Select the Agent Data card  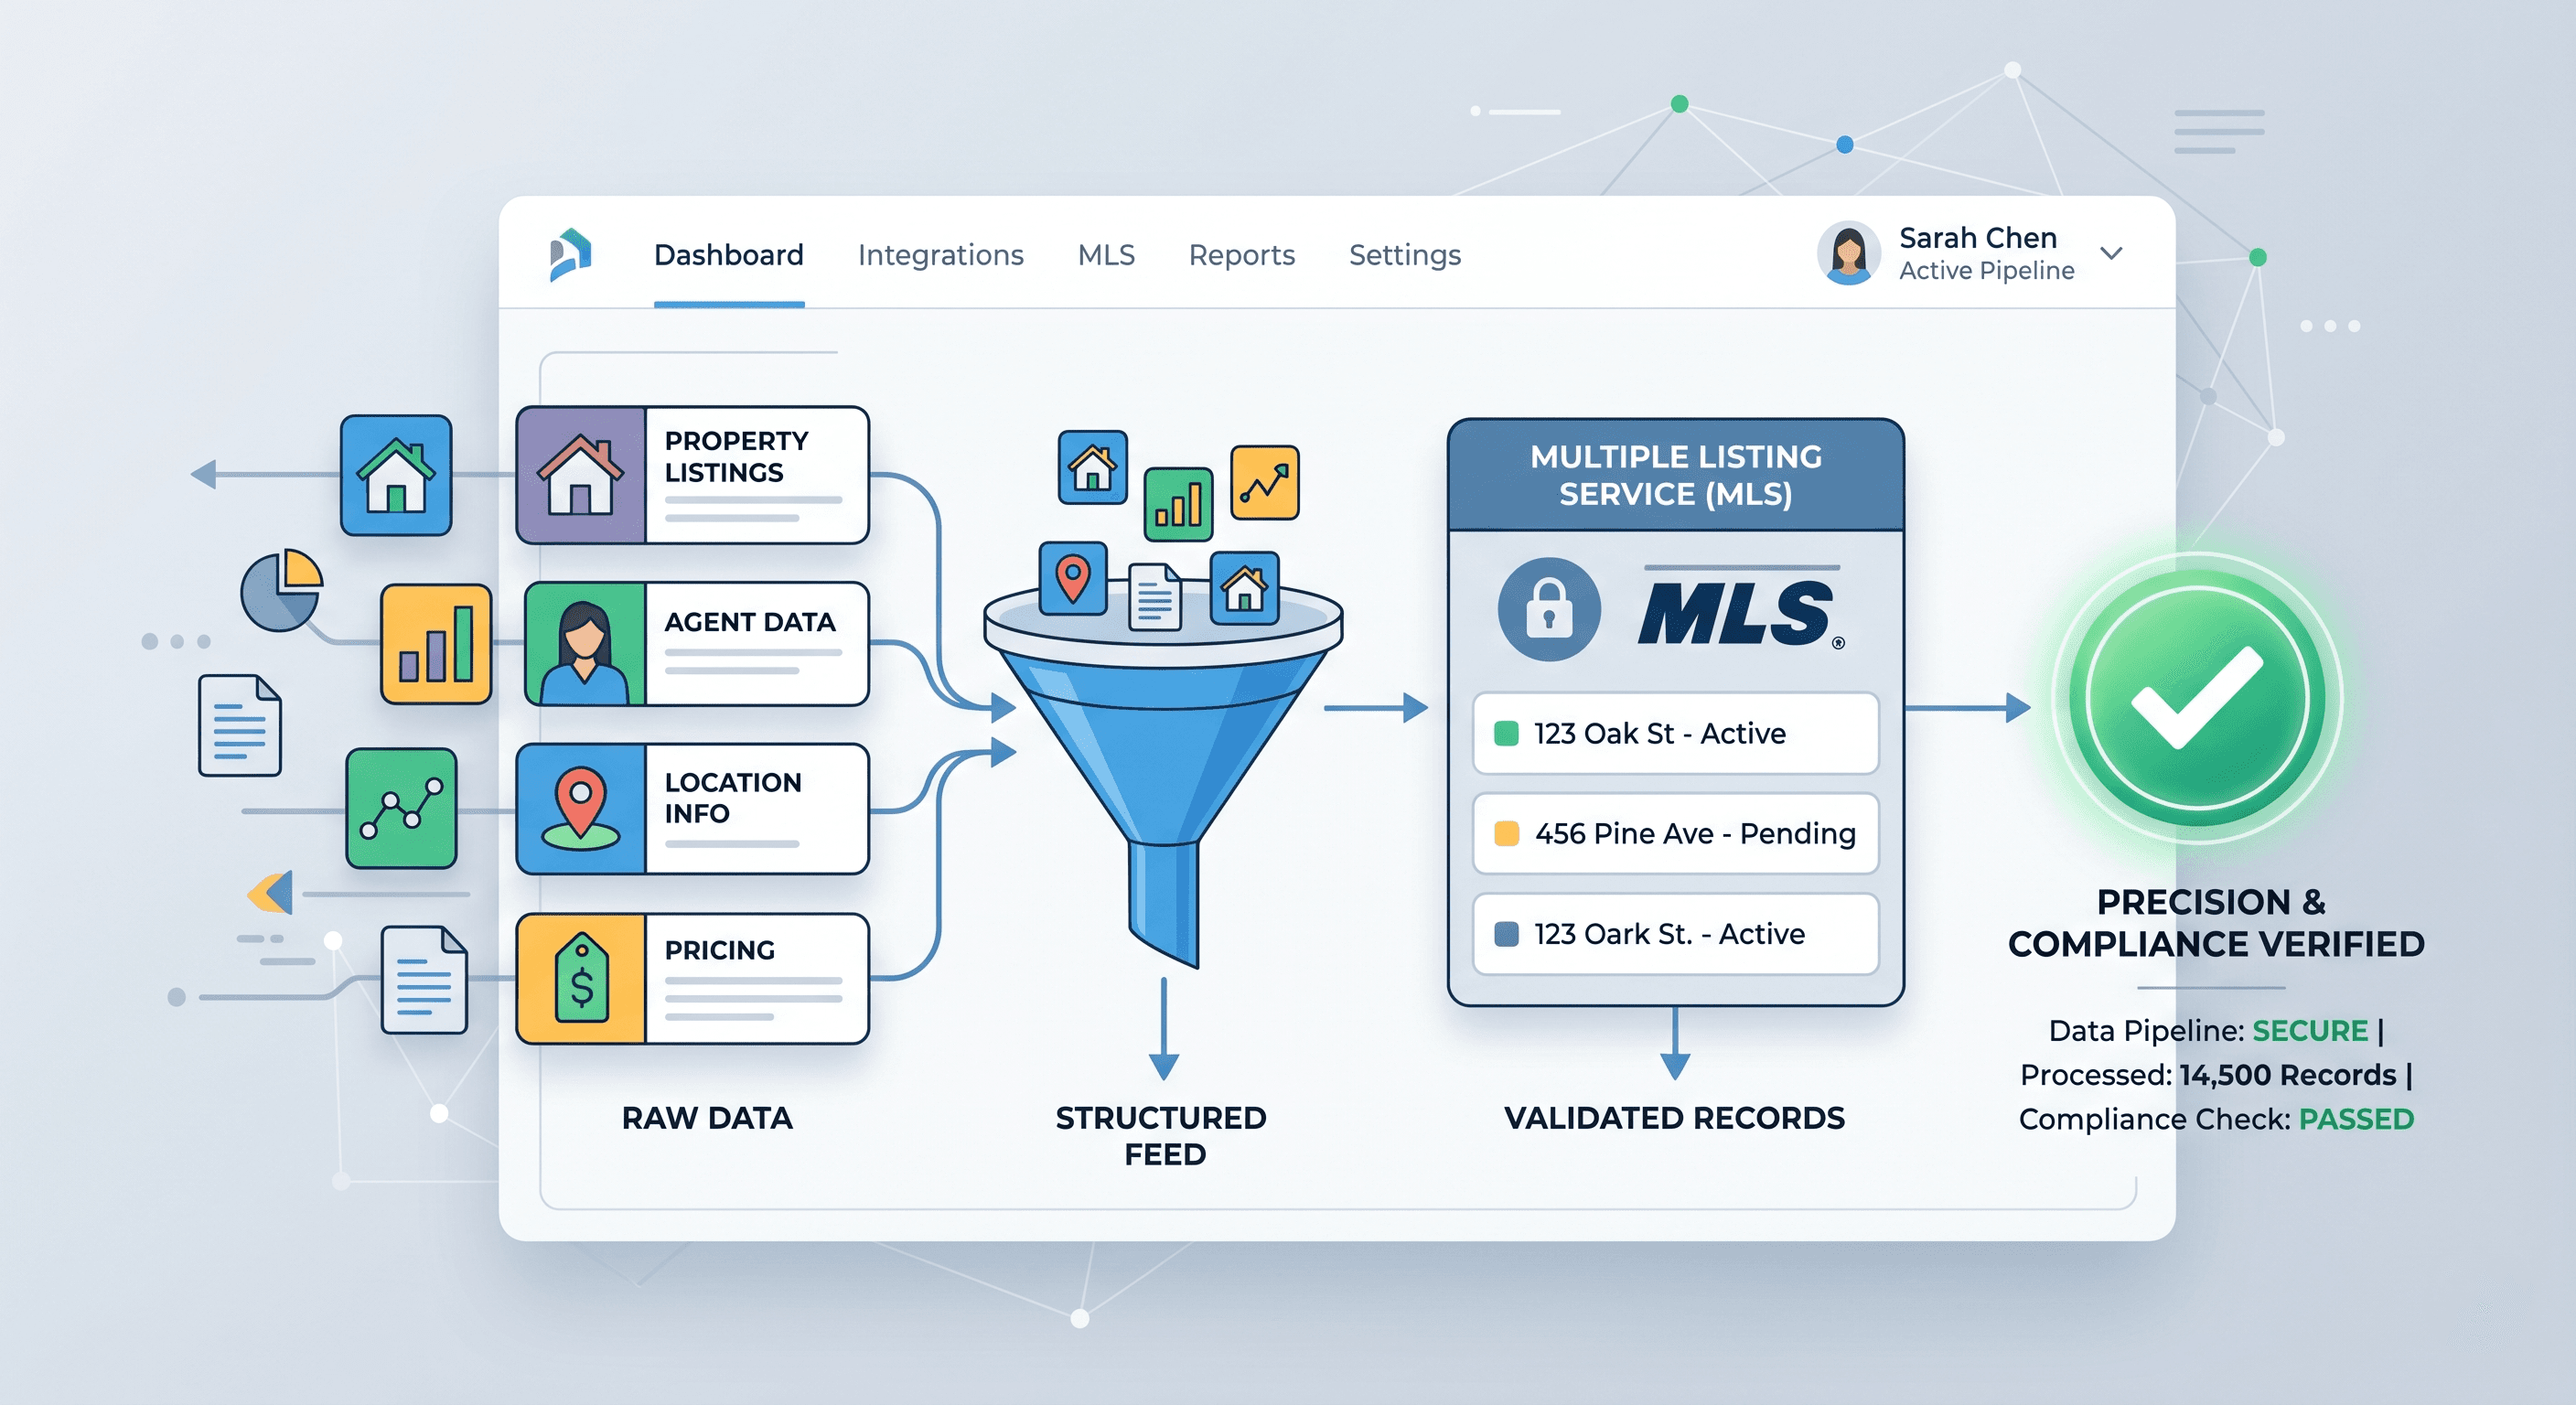(697, 644)
